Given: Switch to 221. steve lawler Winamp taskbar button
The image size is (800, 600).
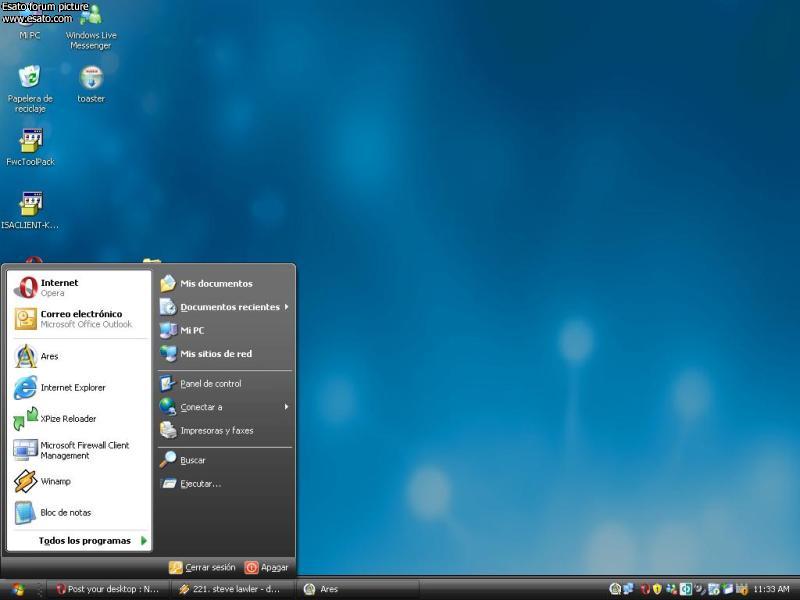Looking at the screenshot, I should tap(232, 589).
